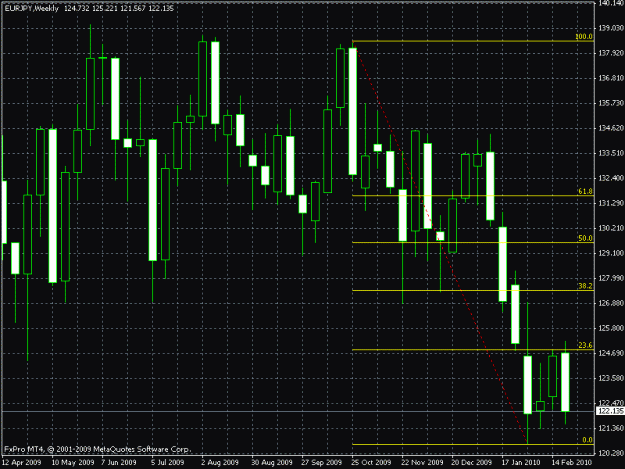Click the 137.920 price axis label
Image resolution: width=625 pixels, height=469 pixels.
pos(611,53)
